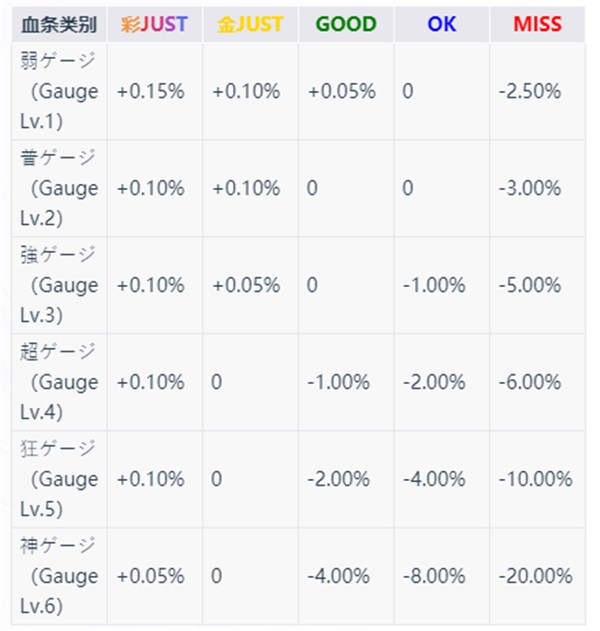Click the -6.00% MISS cell
Viewport: 600px width, 631px height.
(x=530, y=382)
